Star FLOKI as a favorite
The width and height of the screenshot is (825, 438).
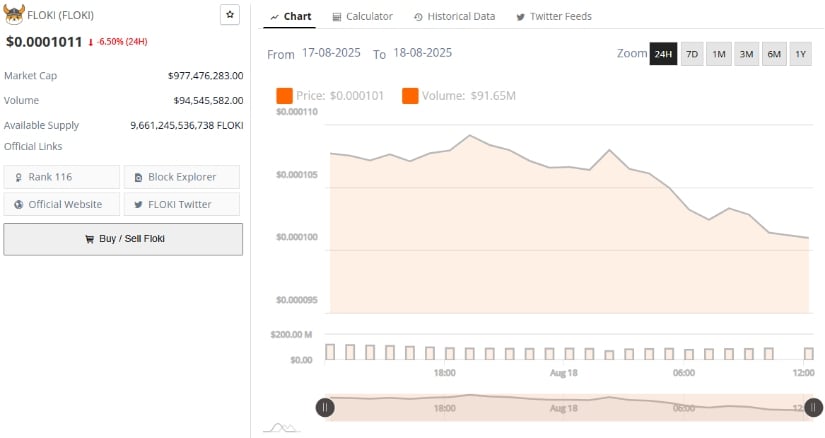click(x=230, y=15)
